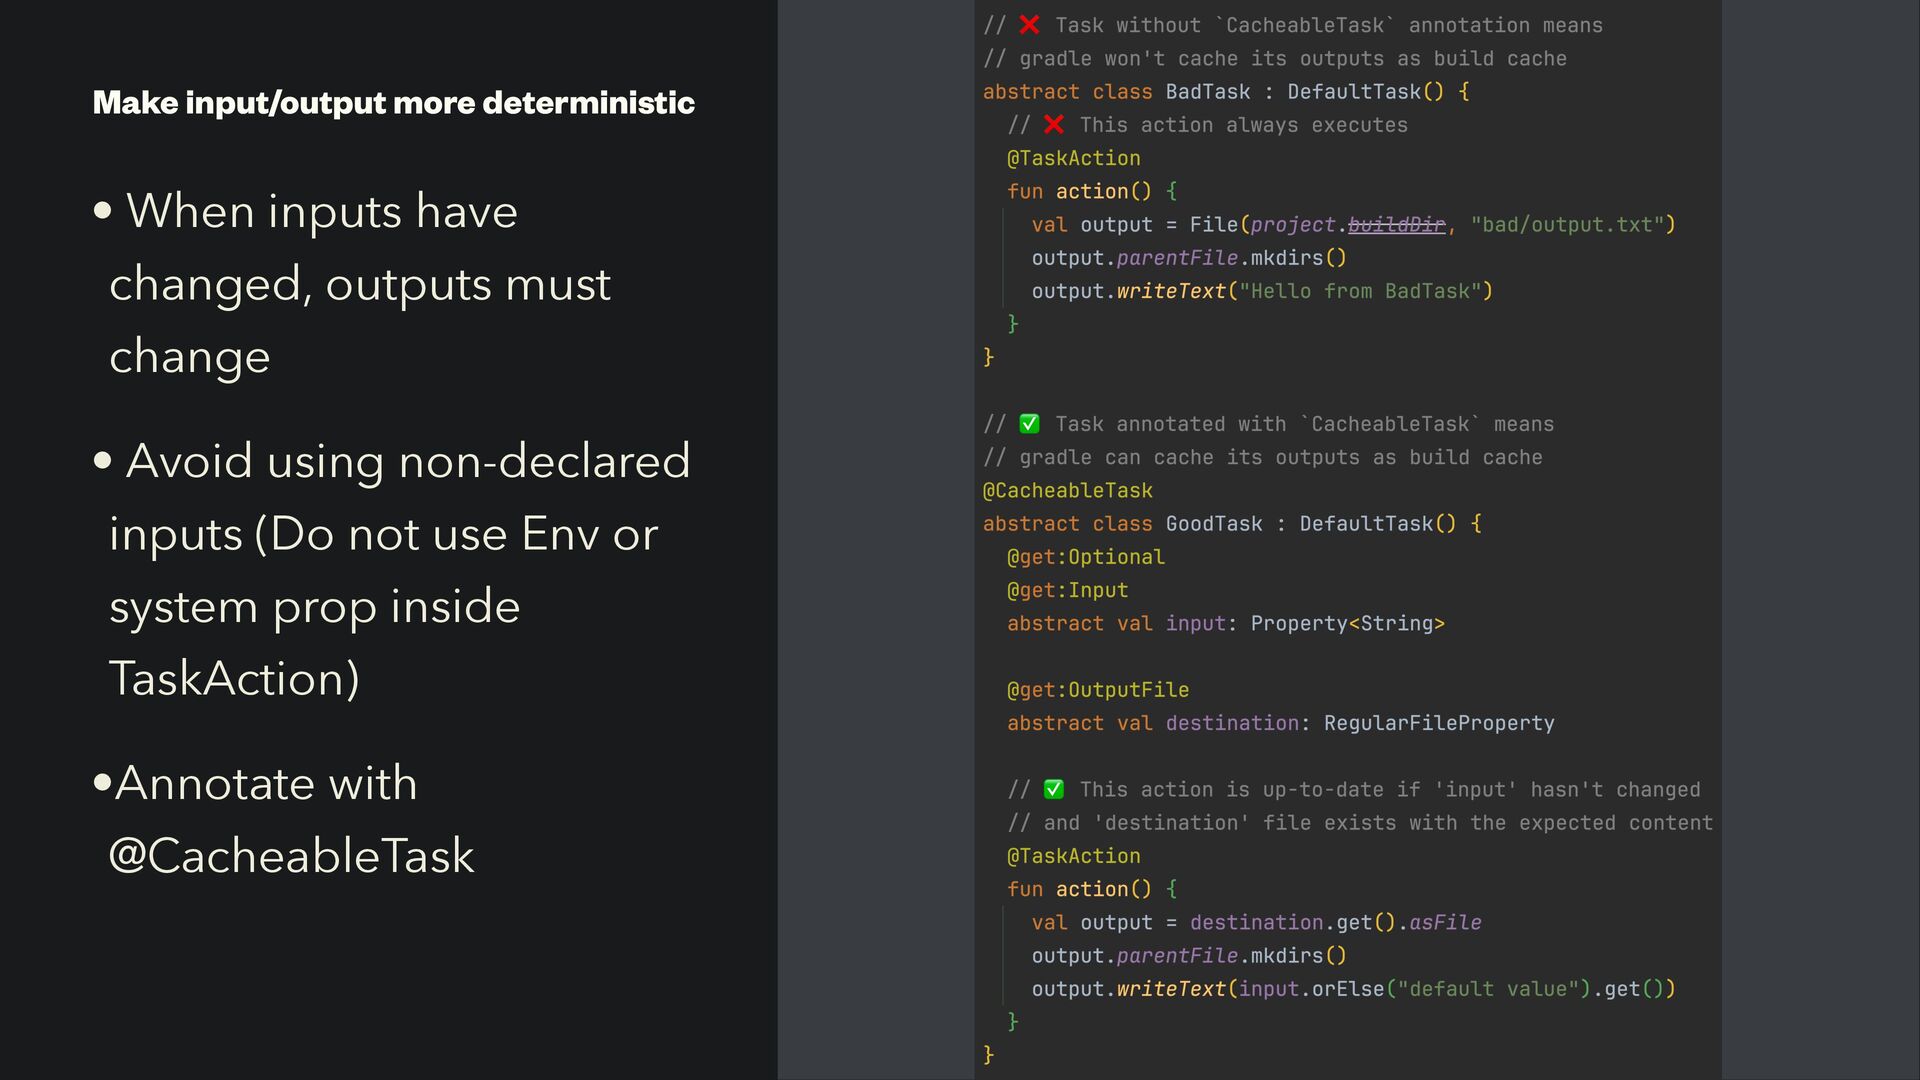
Task: Click 'fun action() {' in GoodTask
Action: click(x=1092, y=889)
